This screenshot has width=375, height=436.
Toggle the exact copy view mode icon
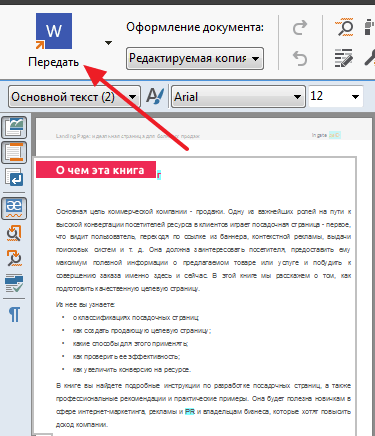pos(14,127)
